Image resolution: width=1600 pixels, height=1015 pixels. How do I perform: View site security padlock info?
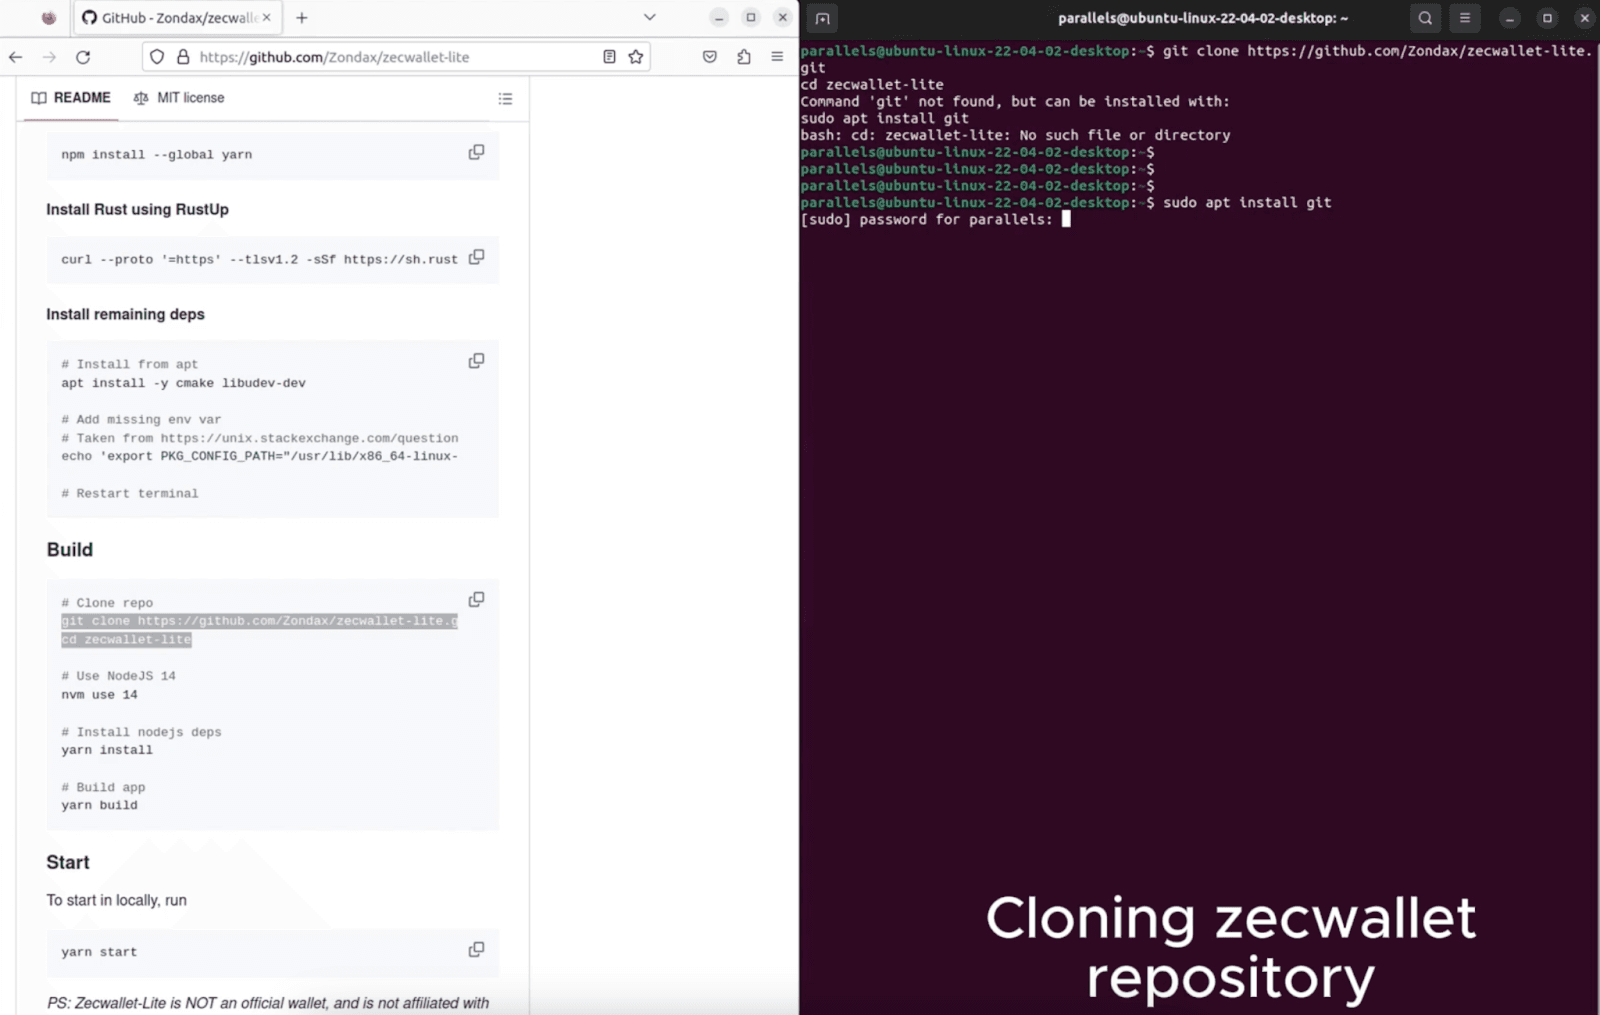point(183,57)
